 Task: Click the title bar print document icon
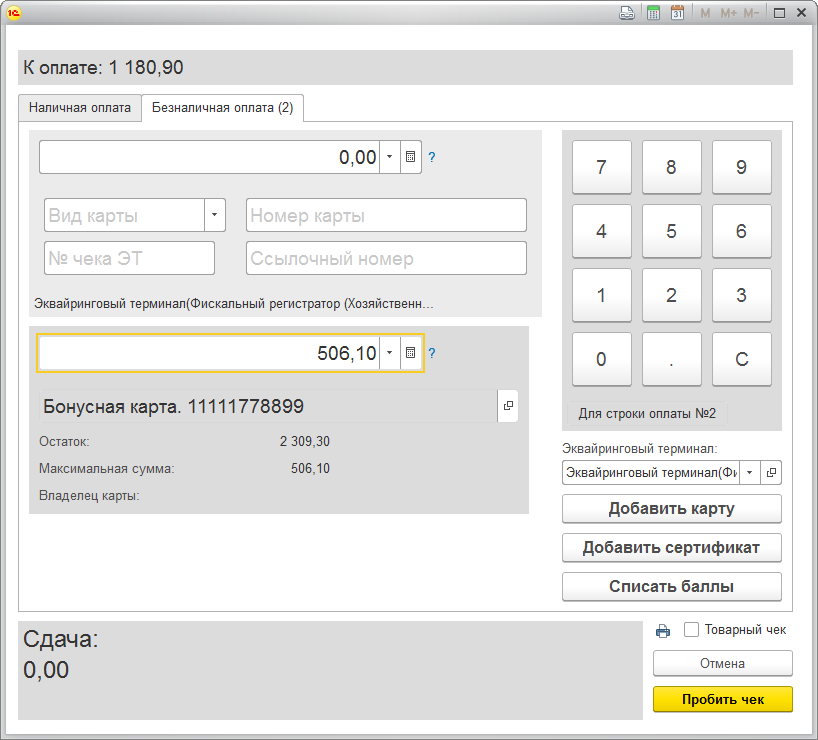tap(627, 13)
